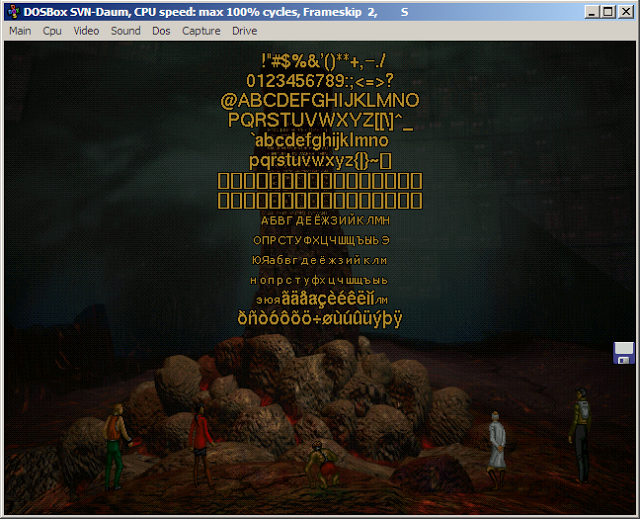Open the Cpu menu
640x519 pixels.
pyautogui.click(x=52, y=31)
